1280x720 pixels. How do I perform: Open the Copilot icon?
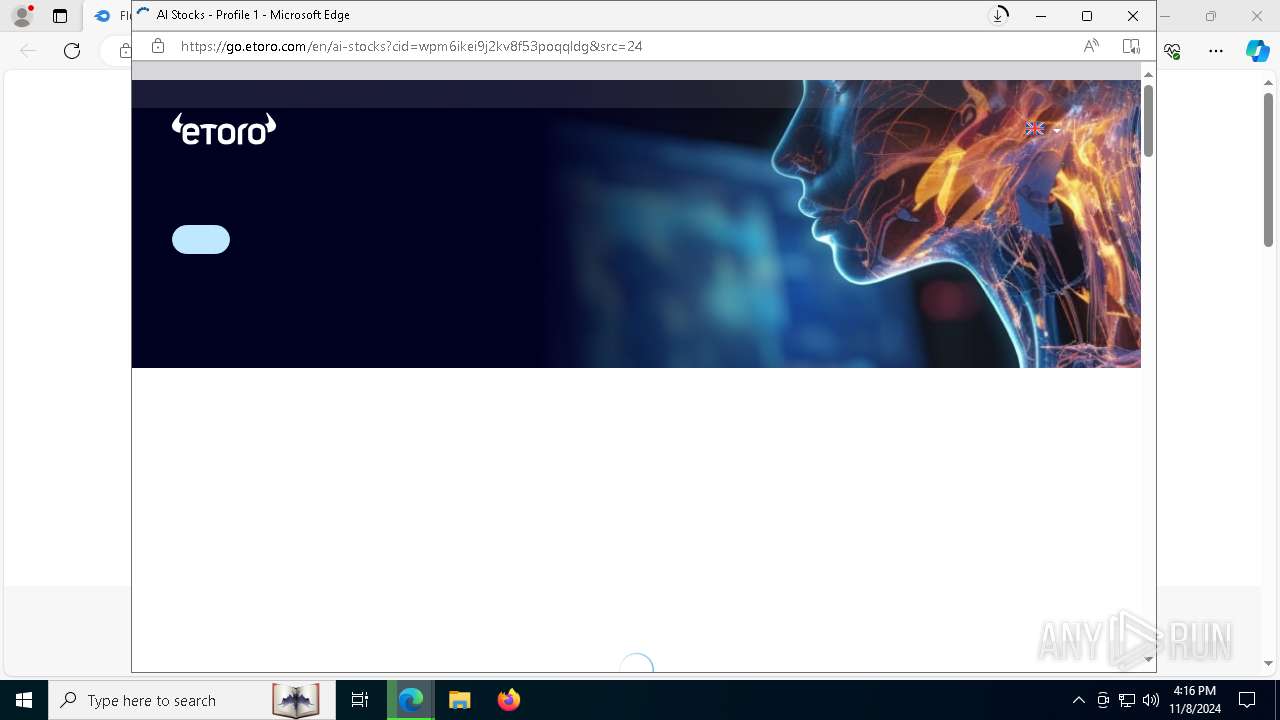coord(1258,50)
